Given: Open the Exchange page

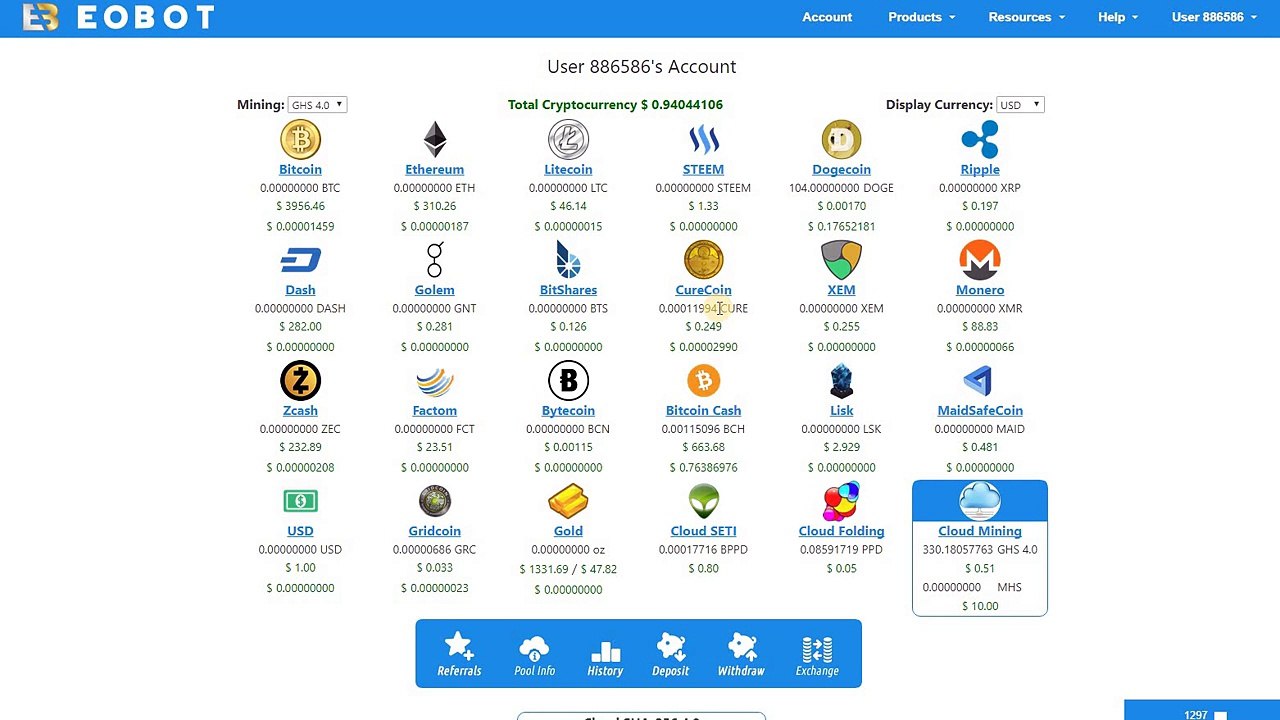Looking at the screenshot, I should pos(817,654).
